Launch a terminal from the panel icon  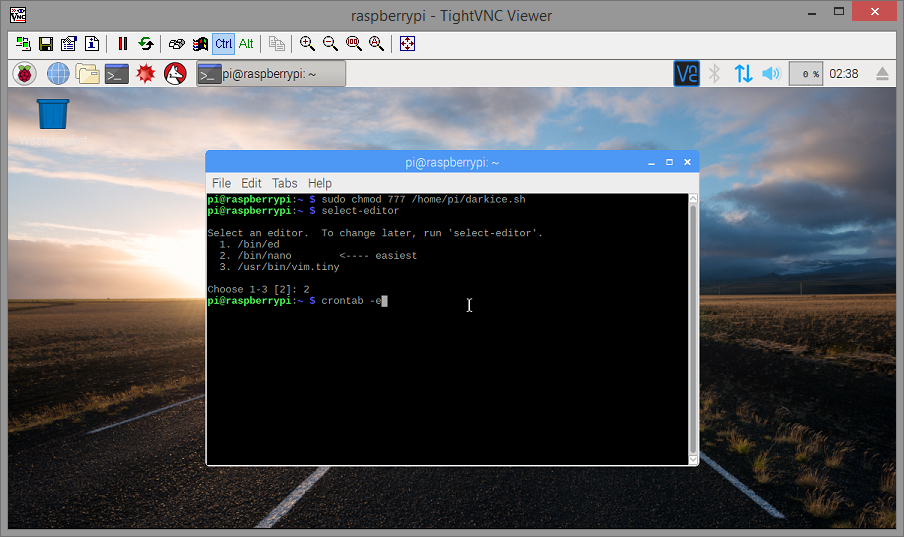click(x=116, y=74)
